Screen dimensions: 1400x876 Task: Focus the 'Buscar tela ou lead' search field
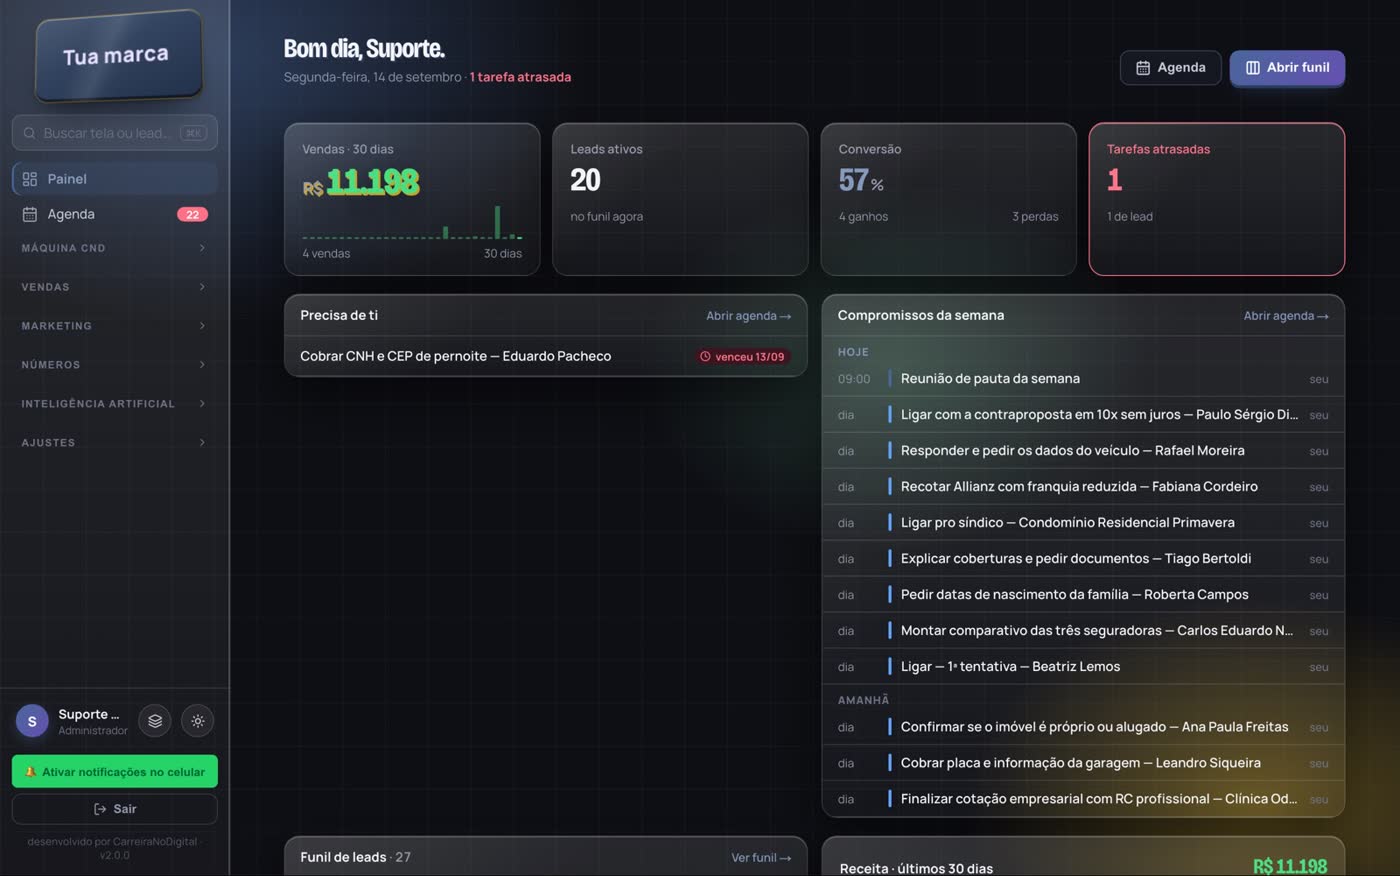coord(114,133)
